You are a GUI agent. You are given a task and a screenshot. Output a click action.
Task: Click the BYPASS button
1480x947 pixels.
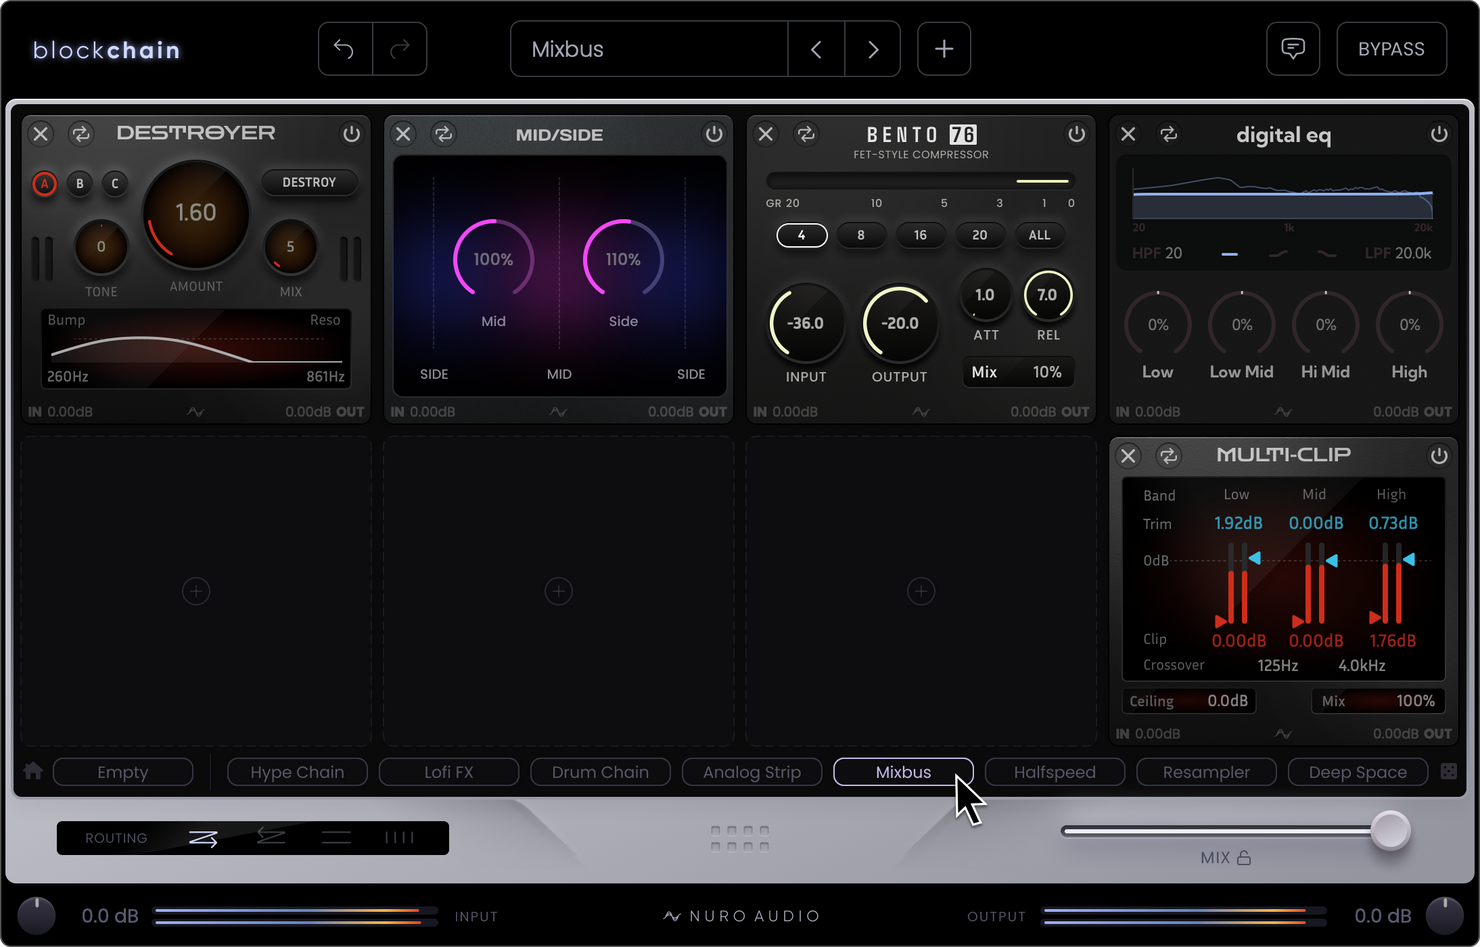point(1391,49)
